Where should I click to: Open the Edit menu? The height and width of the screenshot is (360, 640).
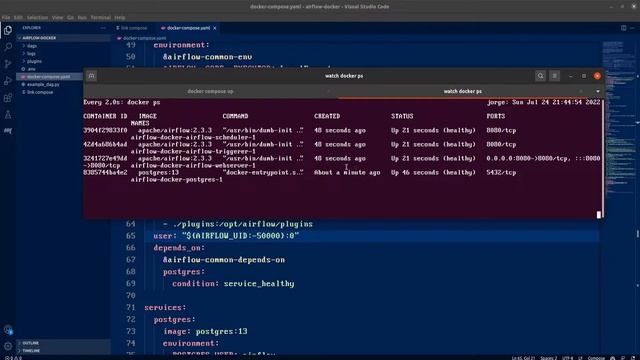pos(18,18)
